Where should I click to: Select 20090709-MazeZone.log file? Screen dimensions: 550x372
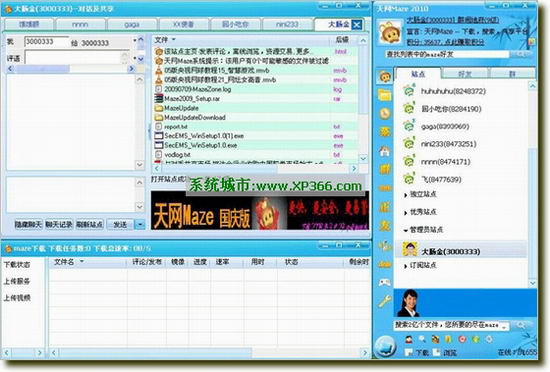tap(193, 89)
